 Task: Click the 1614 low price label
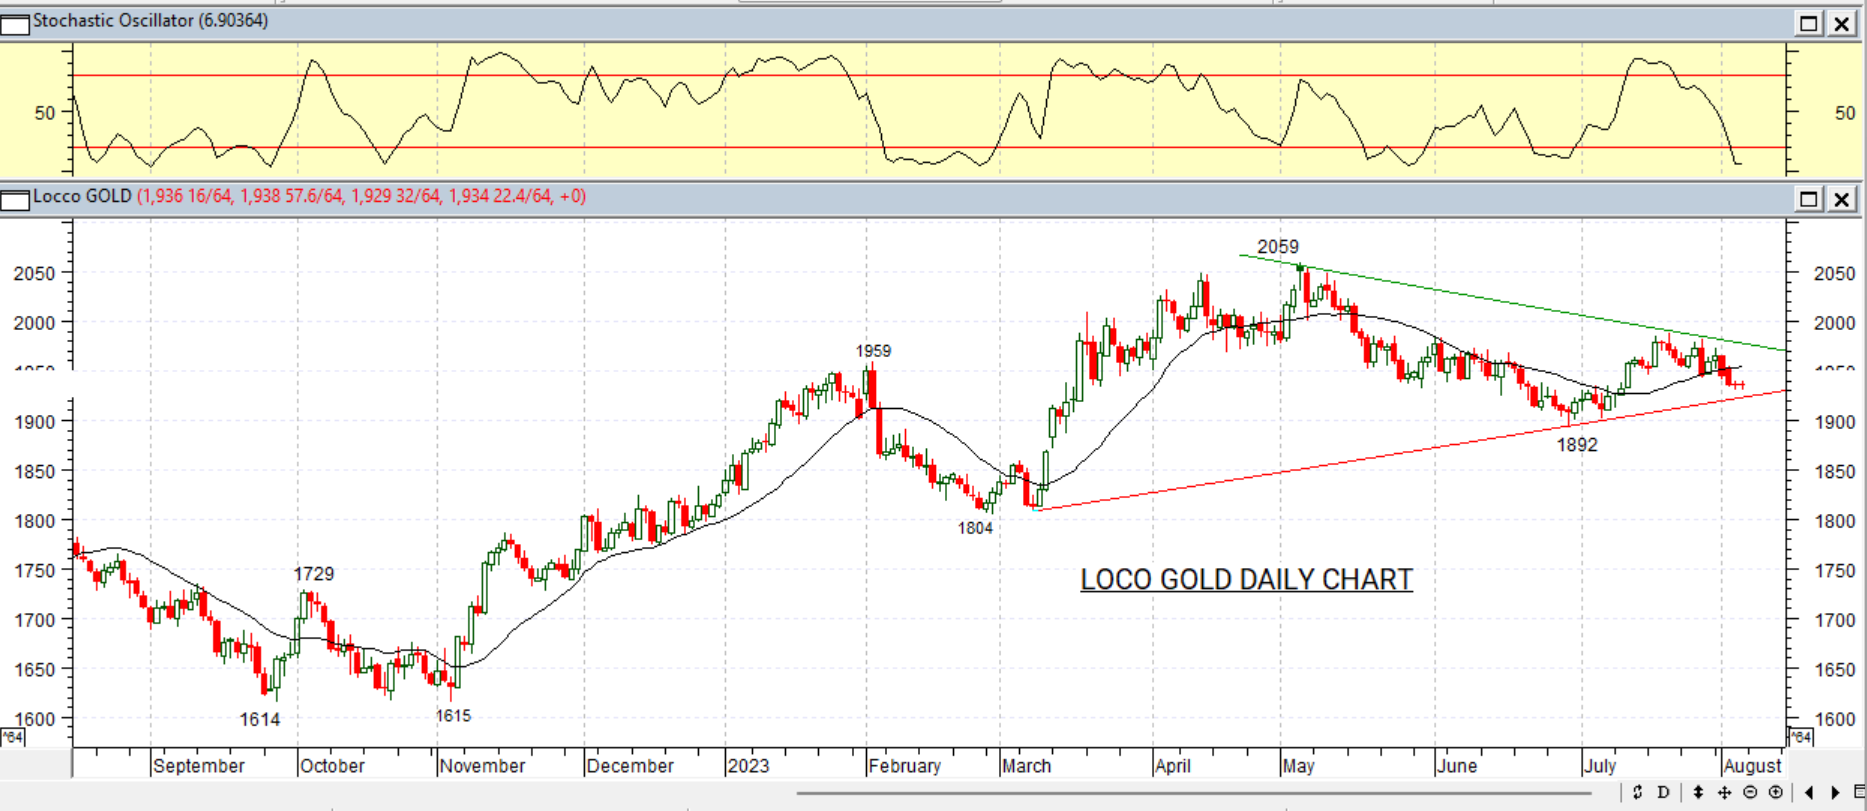260,719
